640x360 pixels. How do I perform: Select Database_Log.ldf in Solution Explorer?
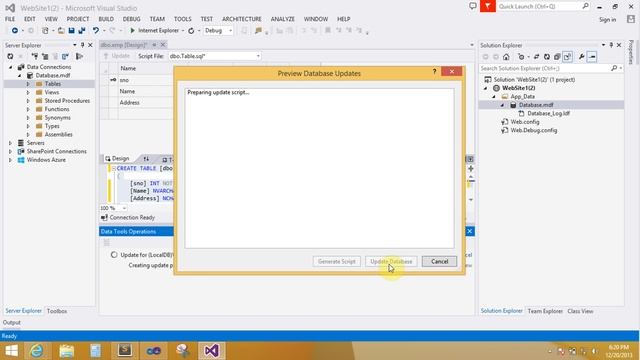(x=548, y=113)
